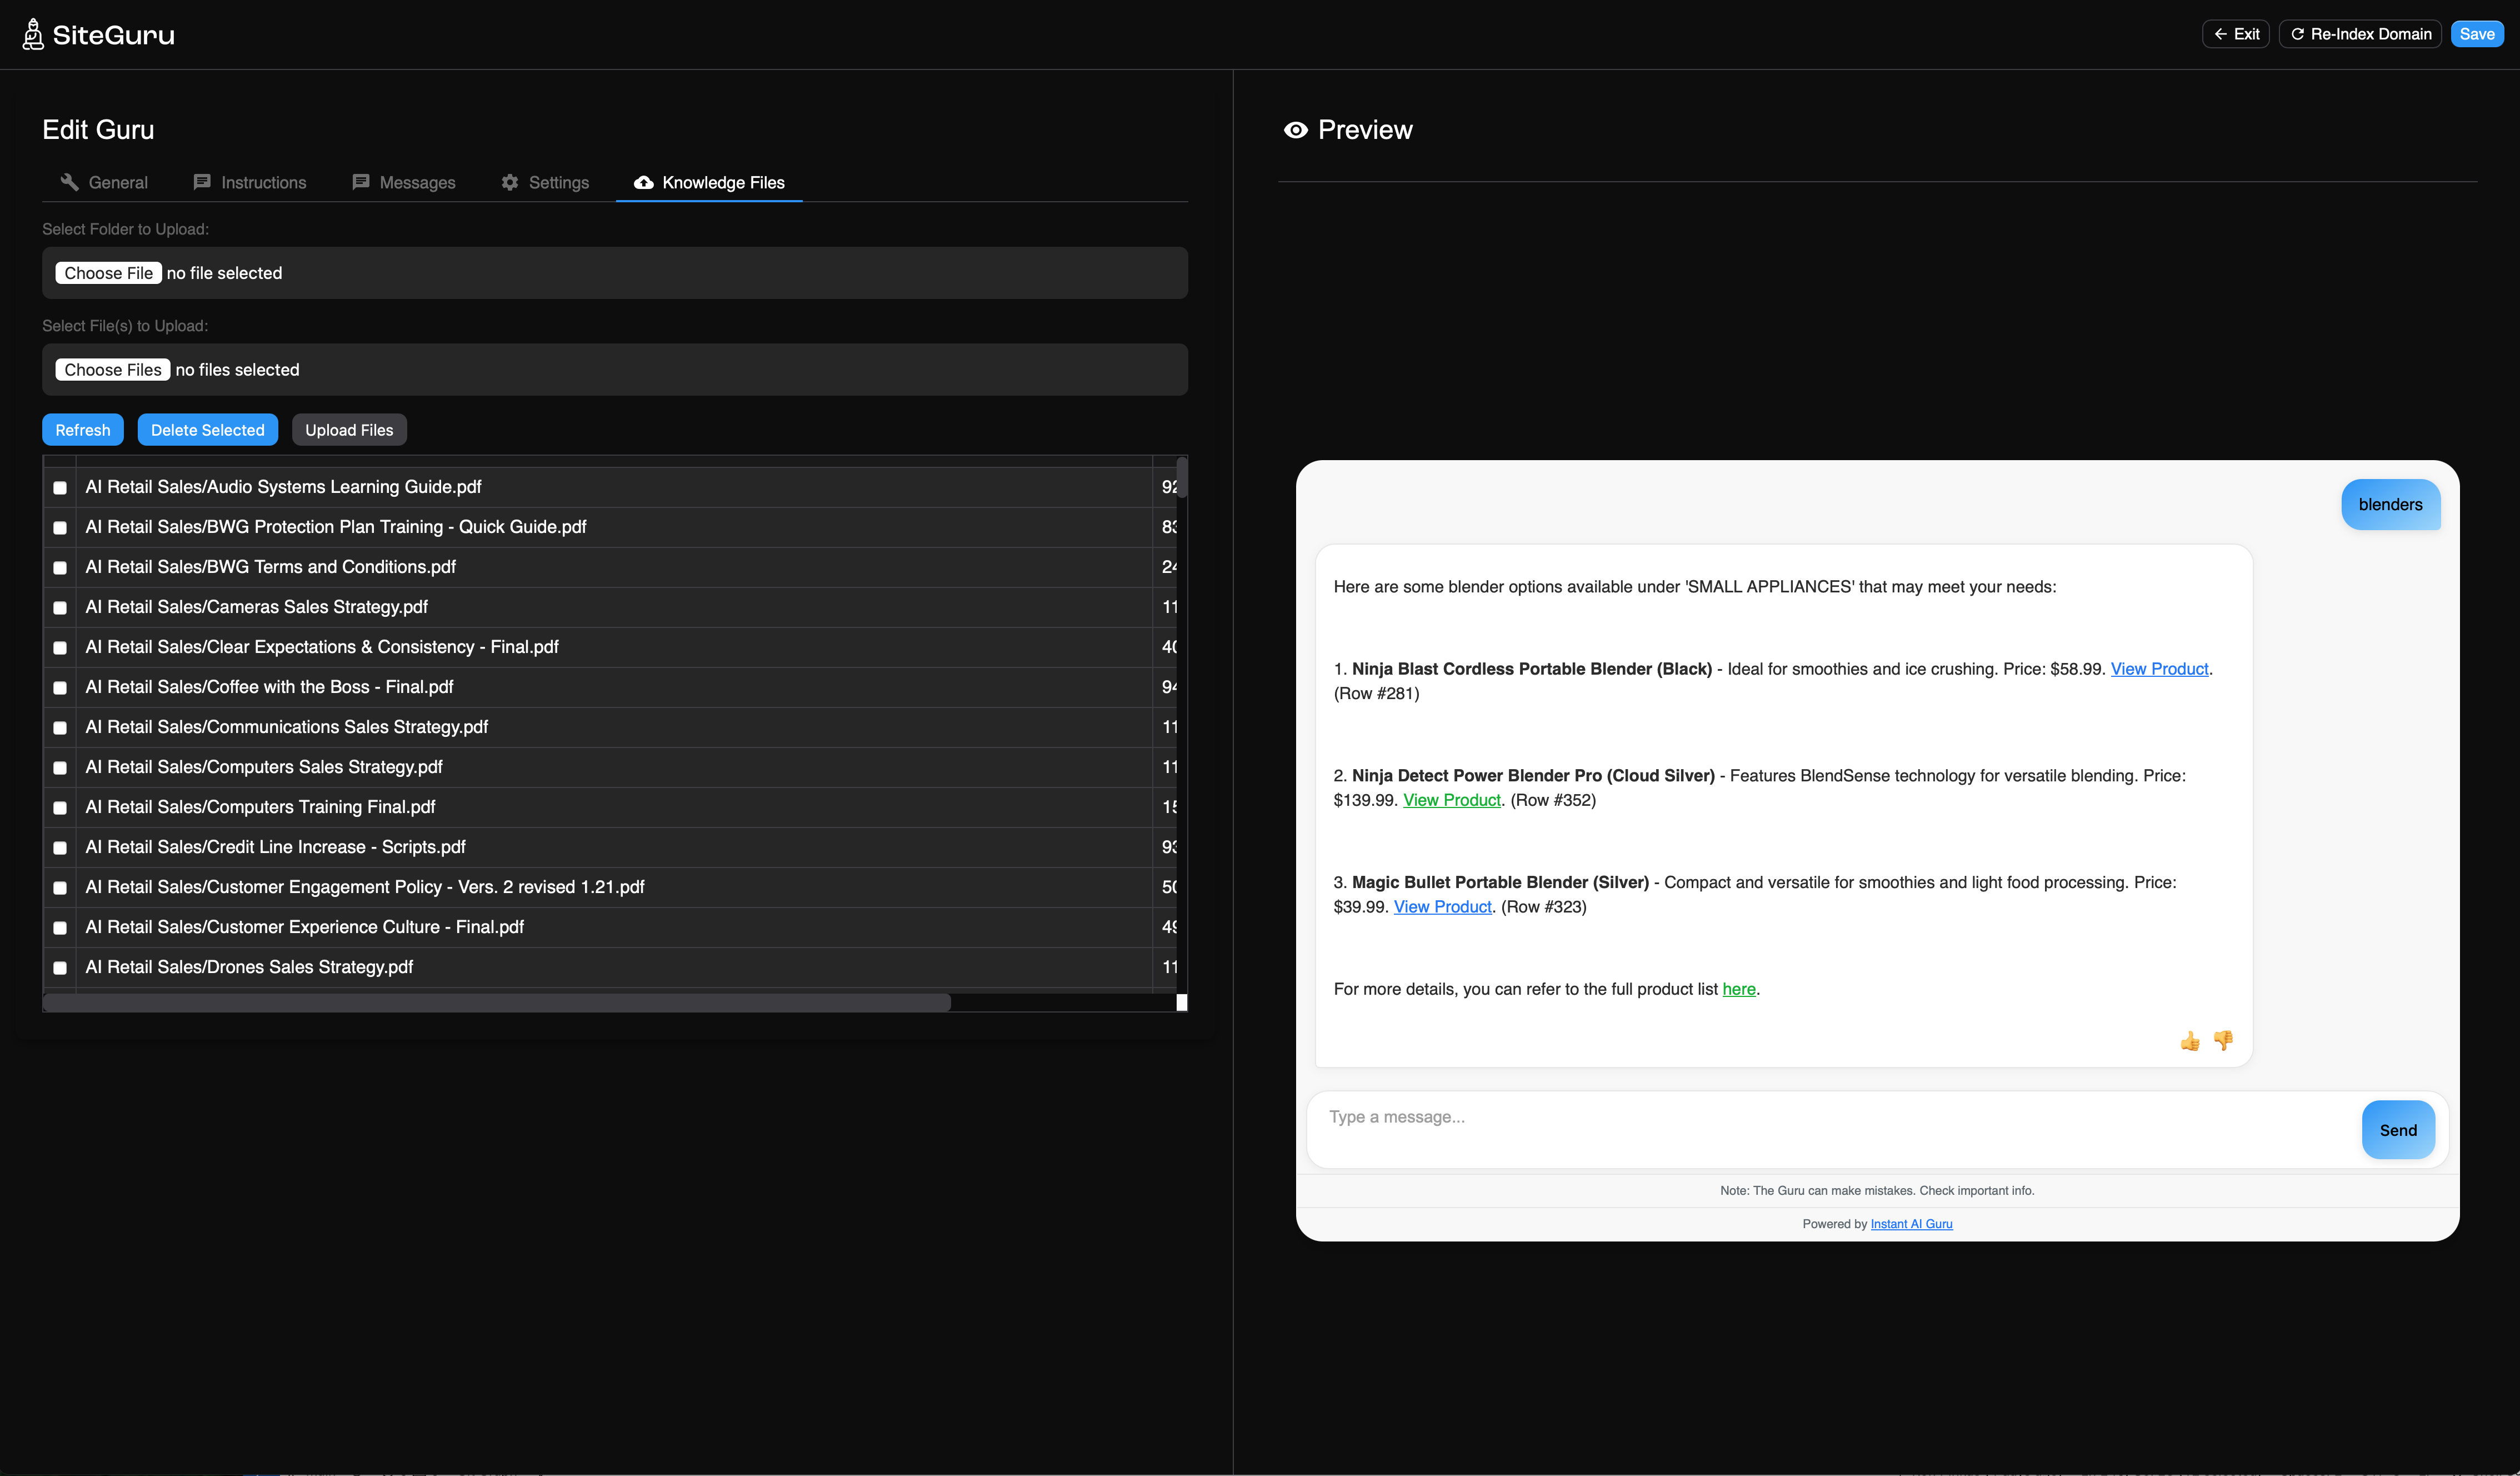2520x1476 pixels.
Task: Click the Knowledge Files cloud icon
Action: 643,182
